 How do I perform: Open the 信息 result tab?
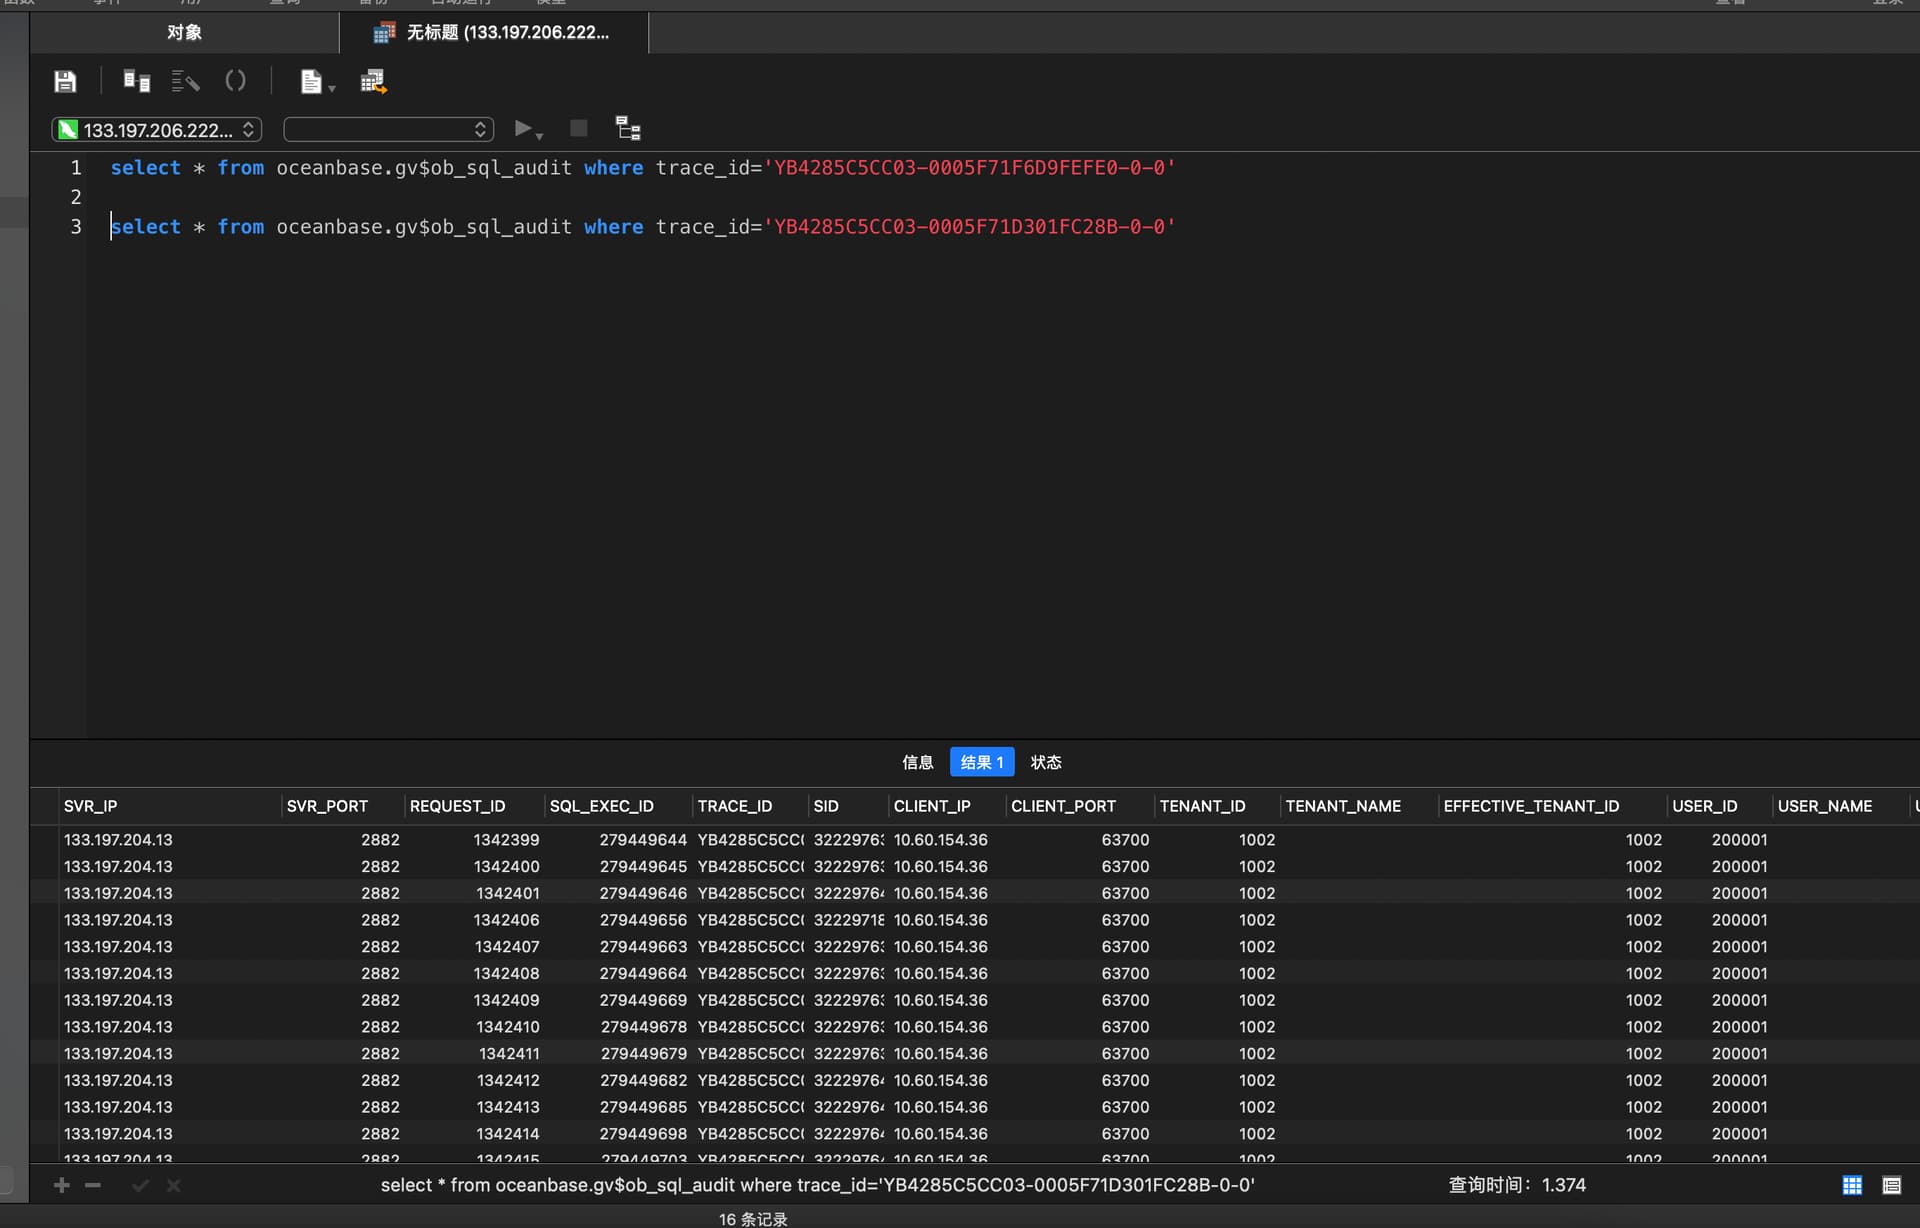(917, 762)
